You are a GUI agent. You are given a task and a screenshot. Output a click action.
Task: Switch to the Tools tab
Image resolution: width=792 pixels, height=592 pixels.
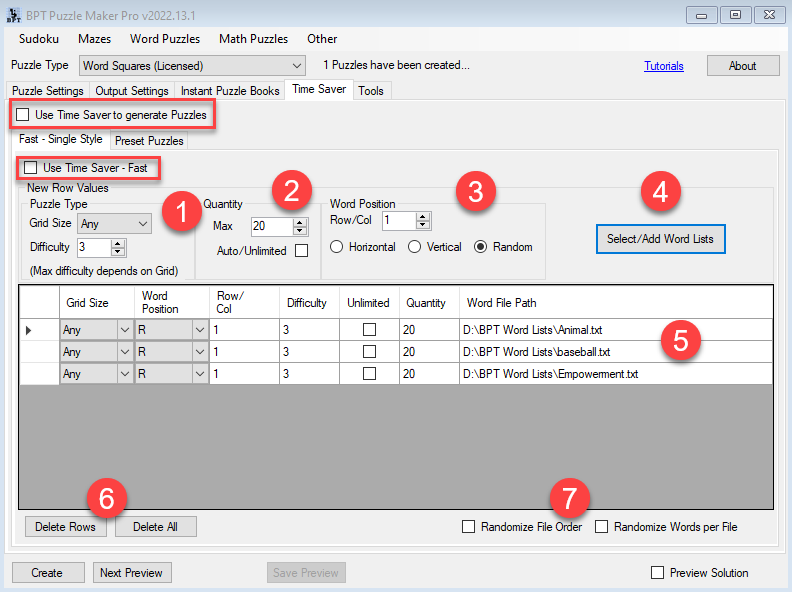[x=371, y=91]
